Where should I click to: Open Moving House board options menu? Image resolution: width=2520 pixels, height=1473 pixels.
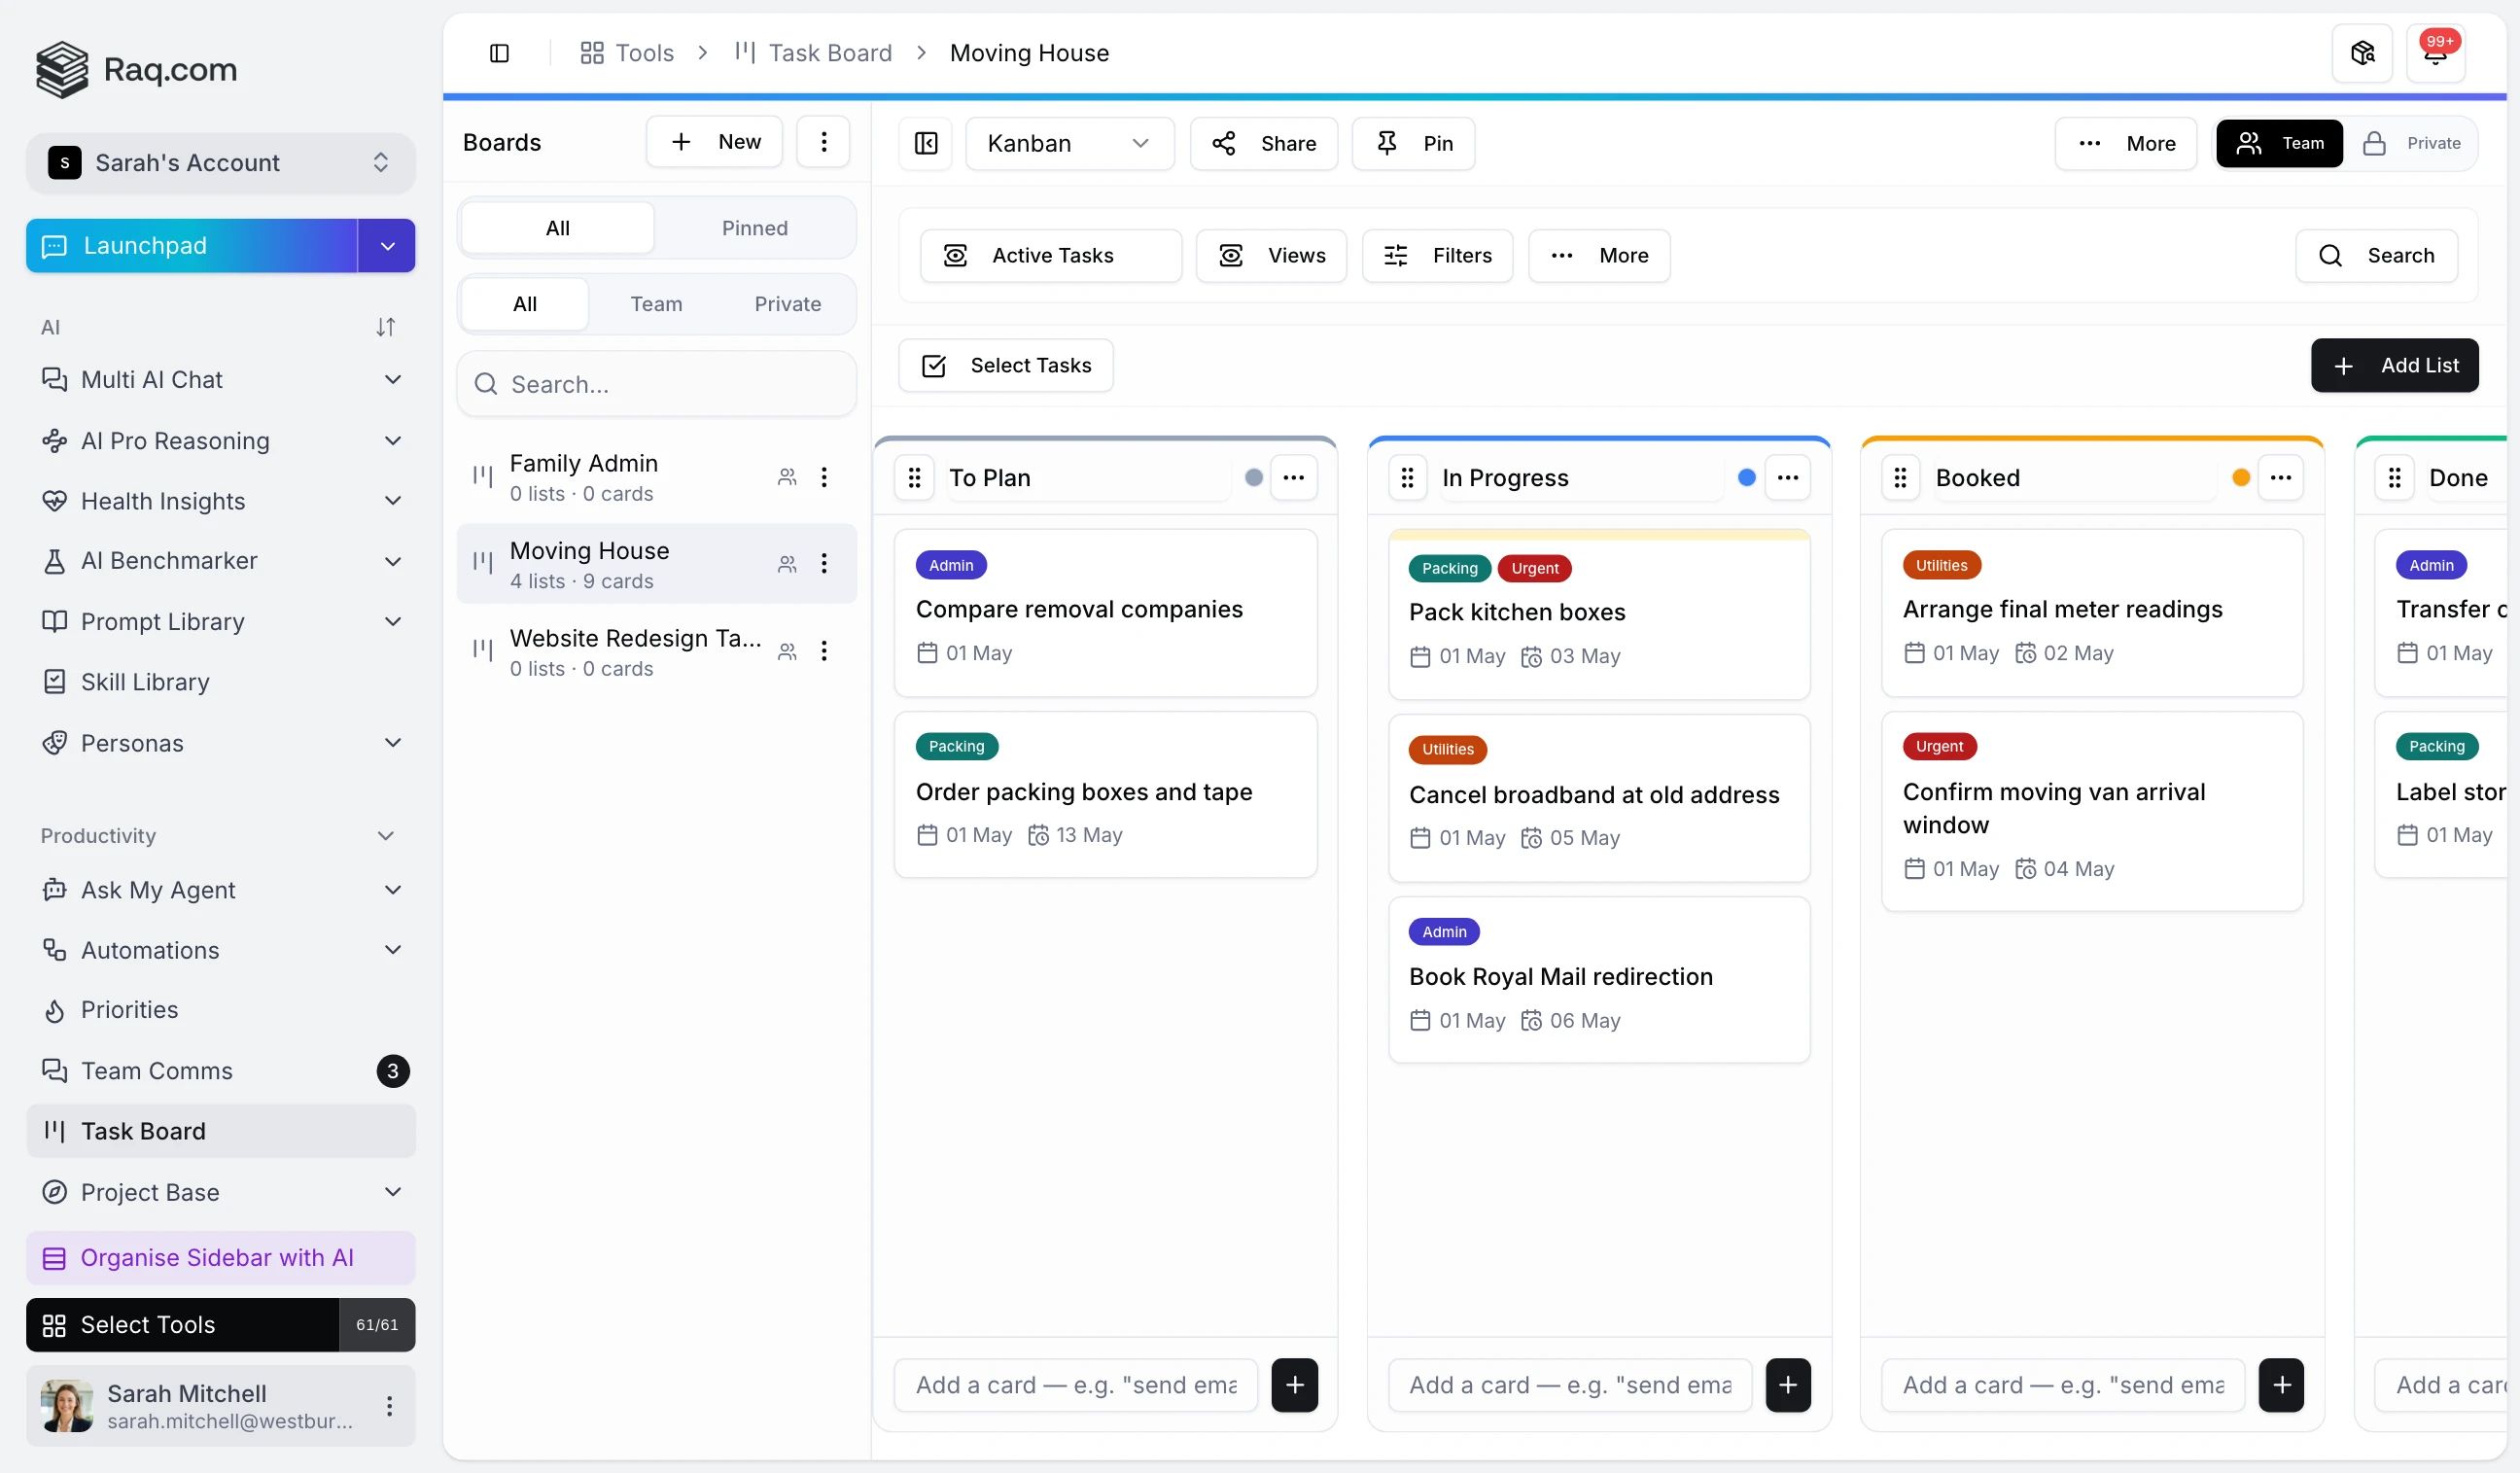[824, 564]
